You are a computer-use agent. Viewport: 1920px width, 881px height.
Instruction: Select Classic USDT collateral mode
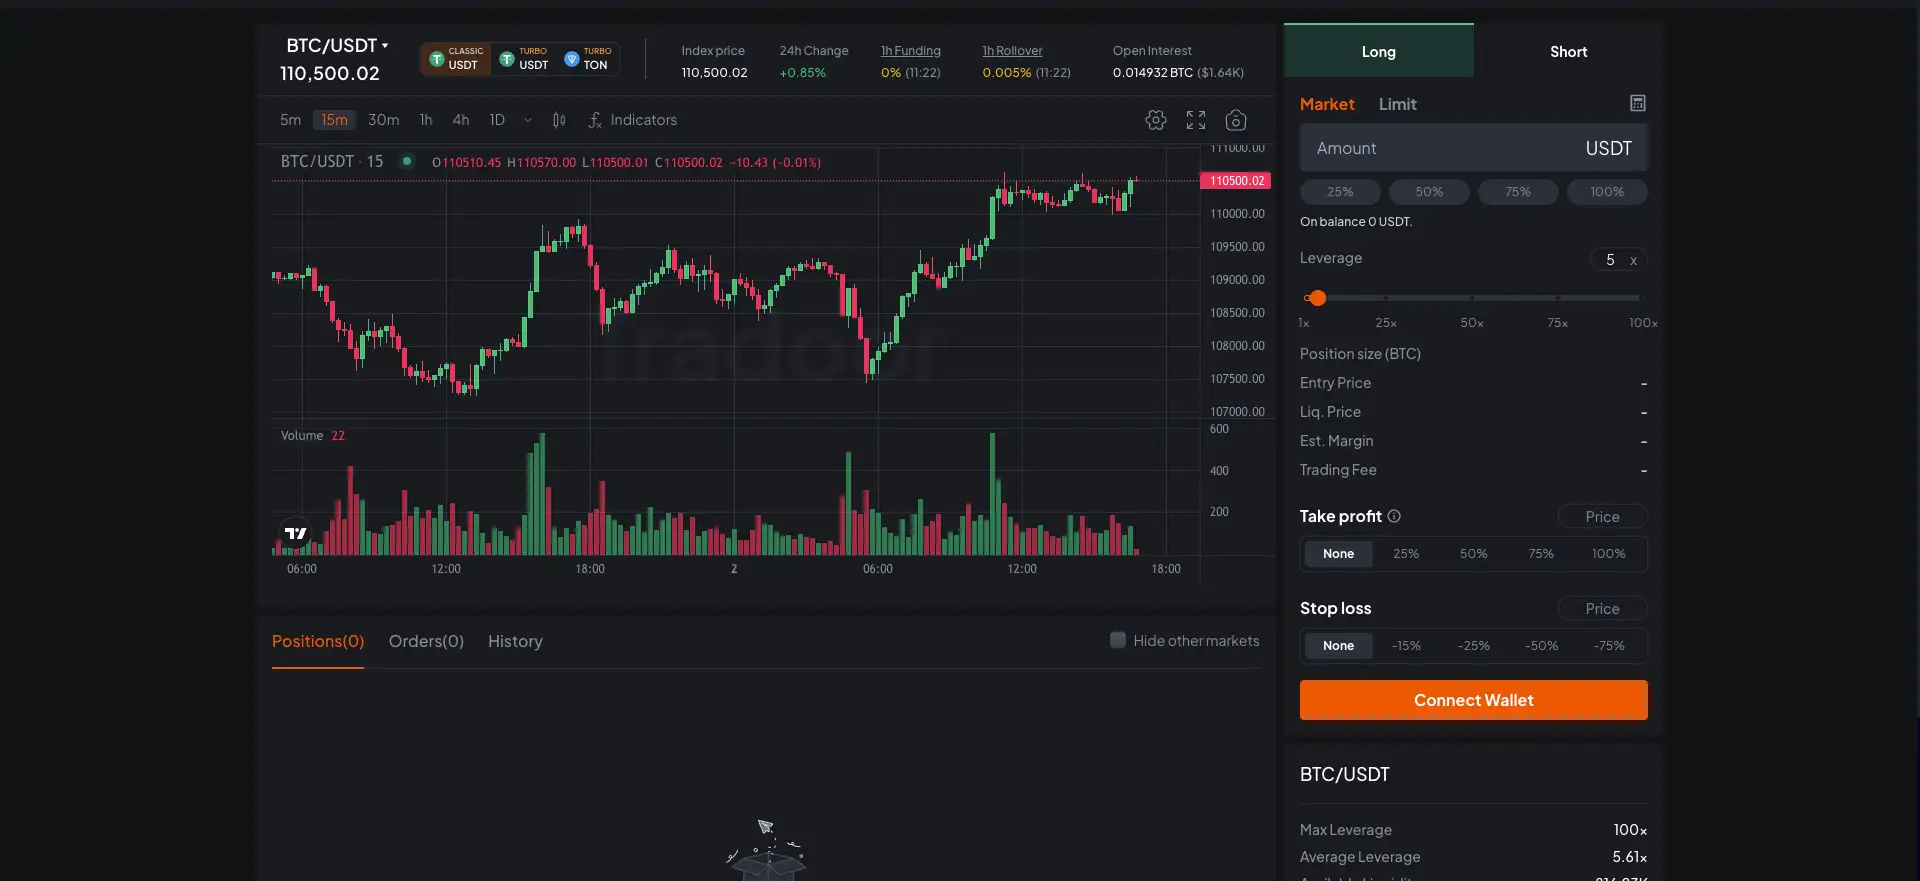tap(456, 59)
